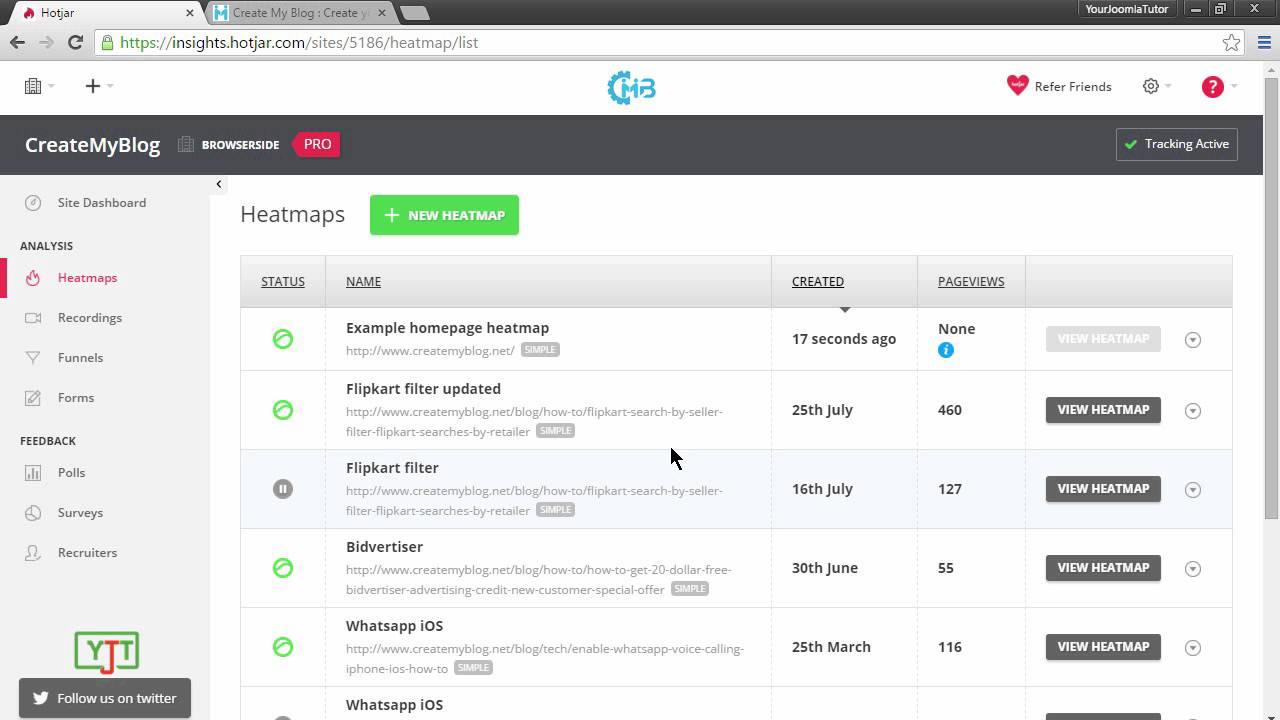Click Follow us on twitter button
The width and height of the screenshot is (1280, 720).
point(105,698)
